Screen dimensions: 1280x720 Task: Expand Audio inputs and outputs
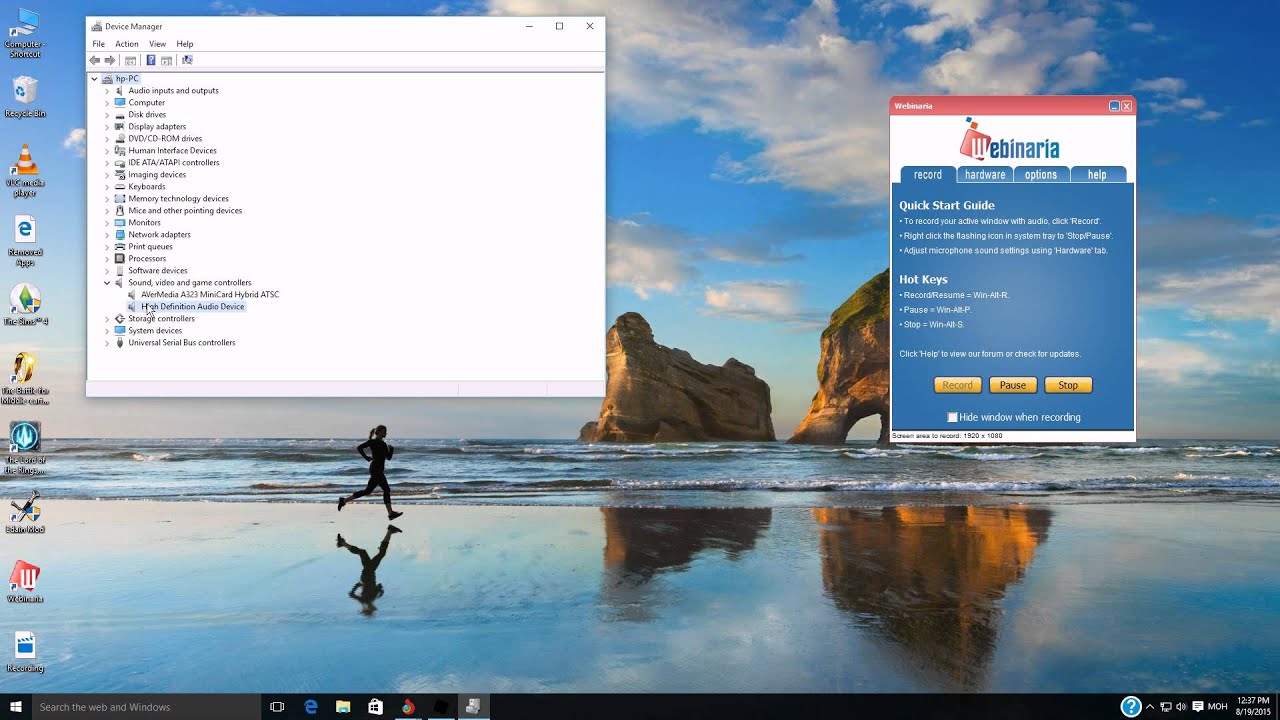(x=107, y=91)
